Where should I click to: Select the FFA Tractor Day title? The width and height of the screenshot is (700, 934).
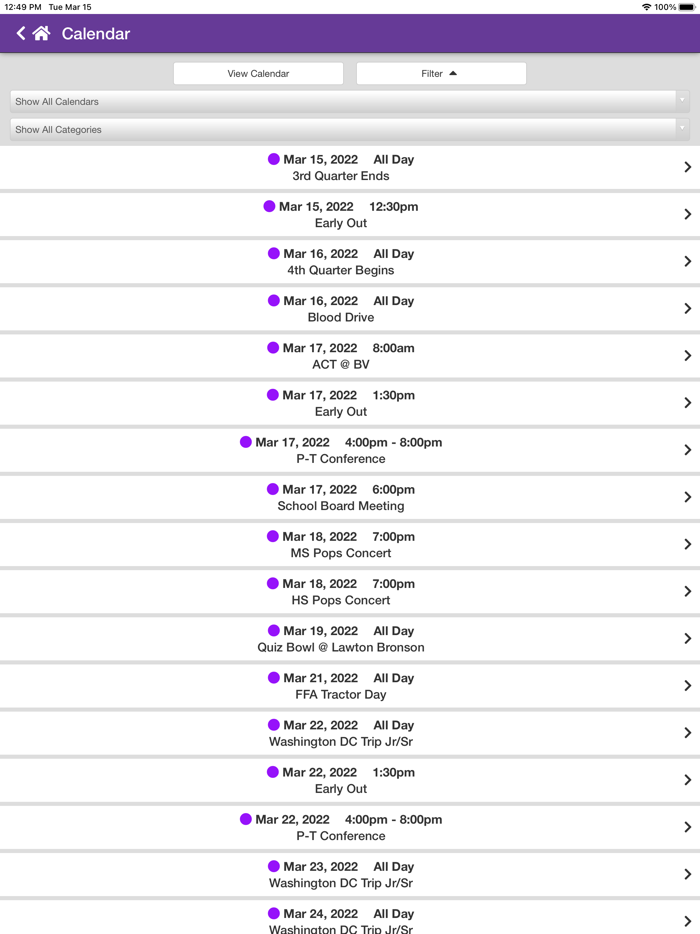click(341, 695)
